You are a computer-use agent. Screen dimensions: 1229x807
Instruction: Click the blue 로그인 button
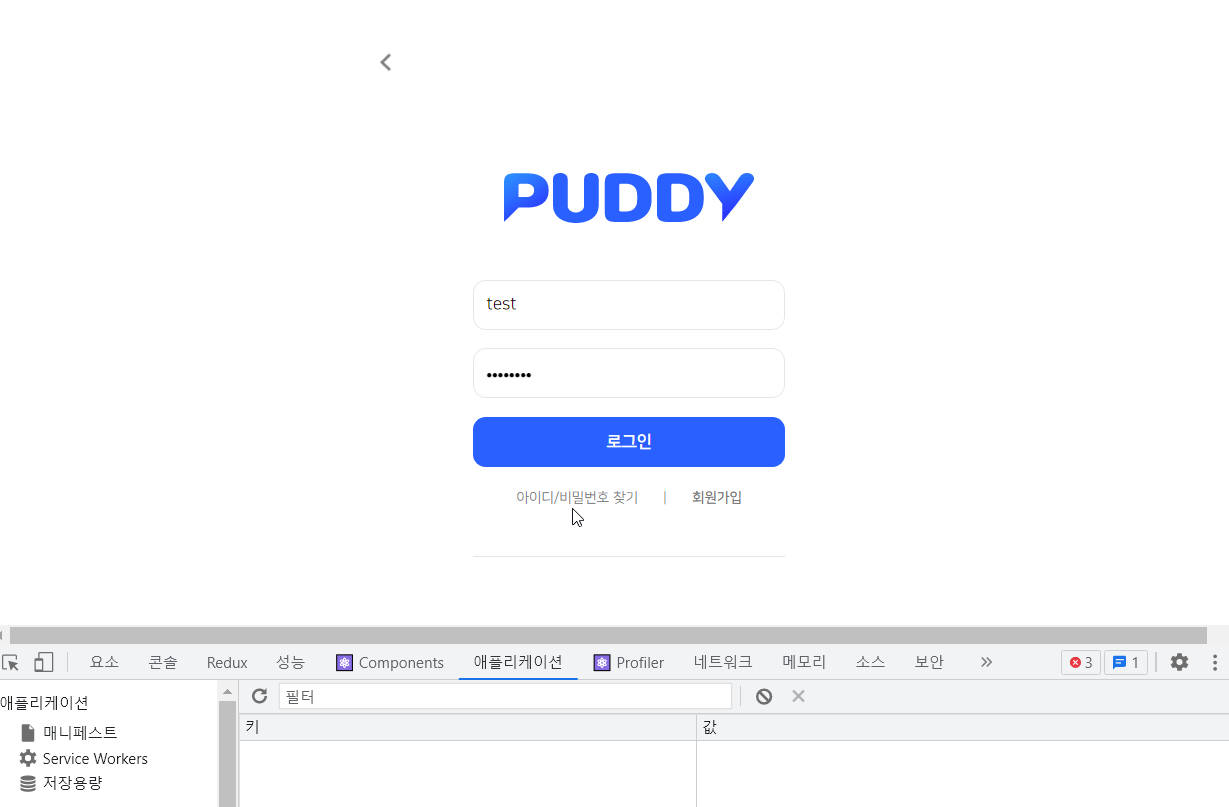coord(629,442)
